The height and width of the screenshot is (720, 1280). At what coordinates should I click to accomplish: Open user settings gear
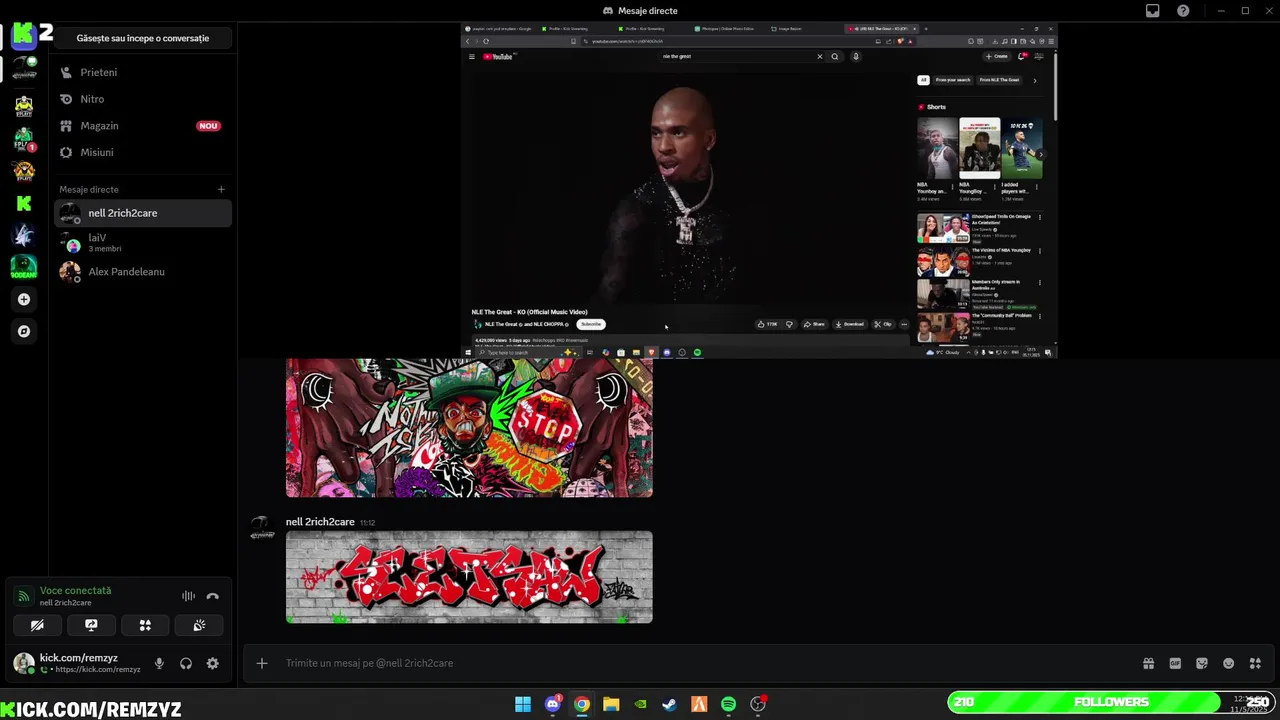(212, 663)
